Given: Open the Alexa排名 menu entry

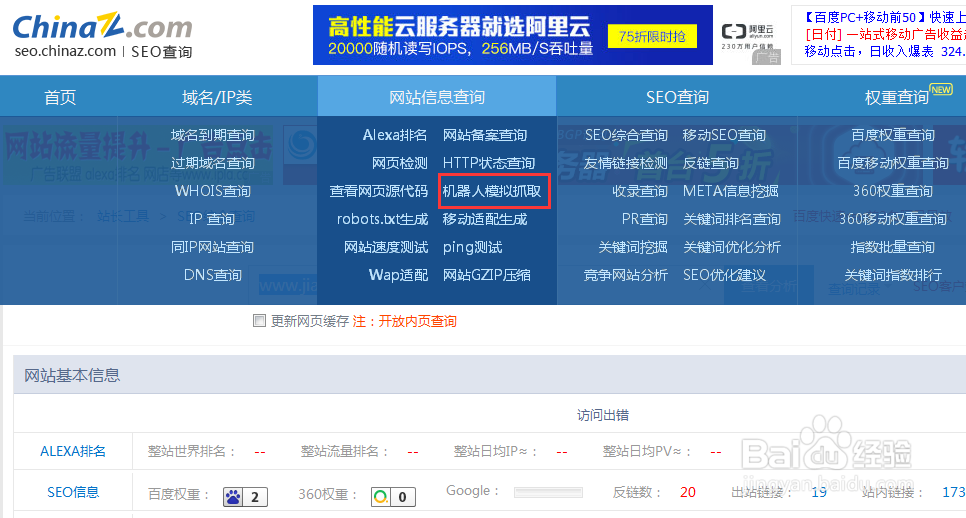Looking at the screenshot, I should 395,135.
